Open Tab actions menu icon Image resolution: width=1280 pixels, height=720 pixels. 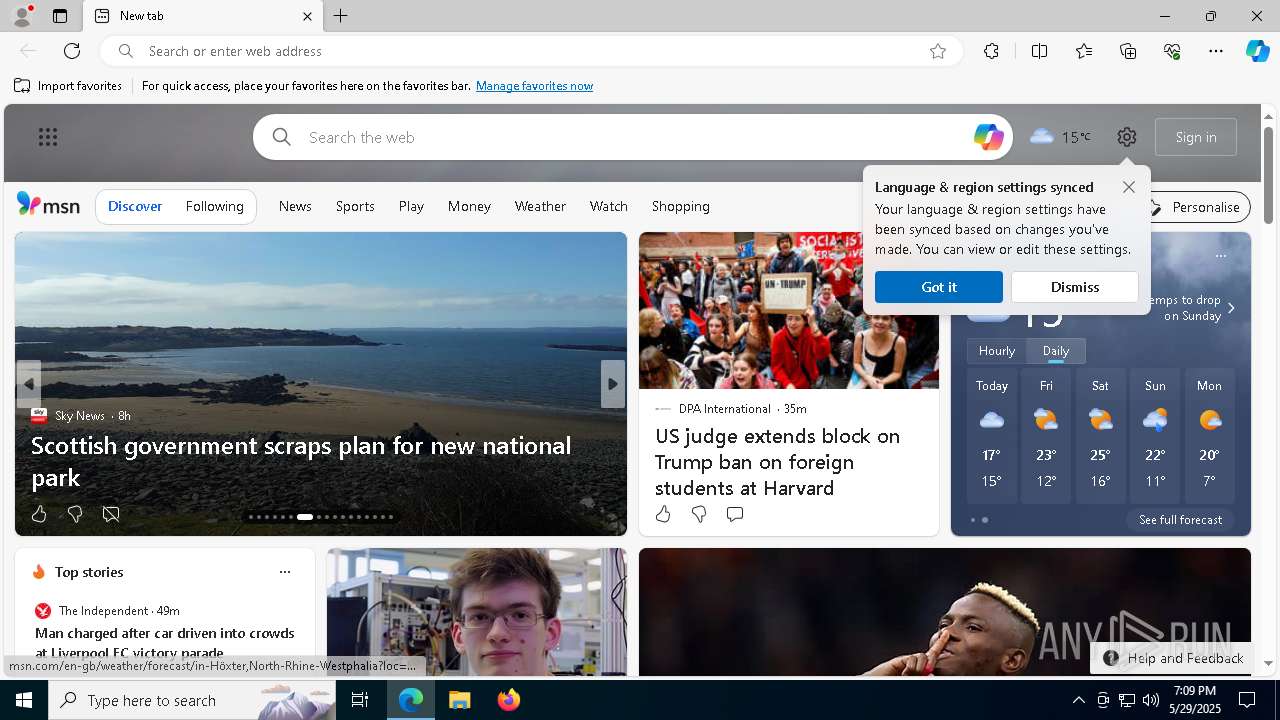pyautogui.click(x=60, y=16)
